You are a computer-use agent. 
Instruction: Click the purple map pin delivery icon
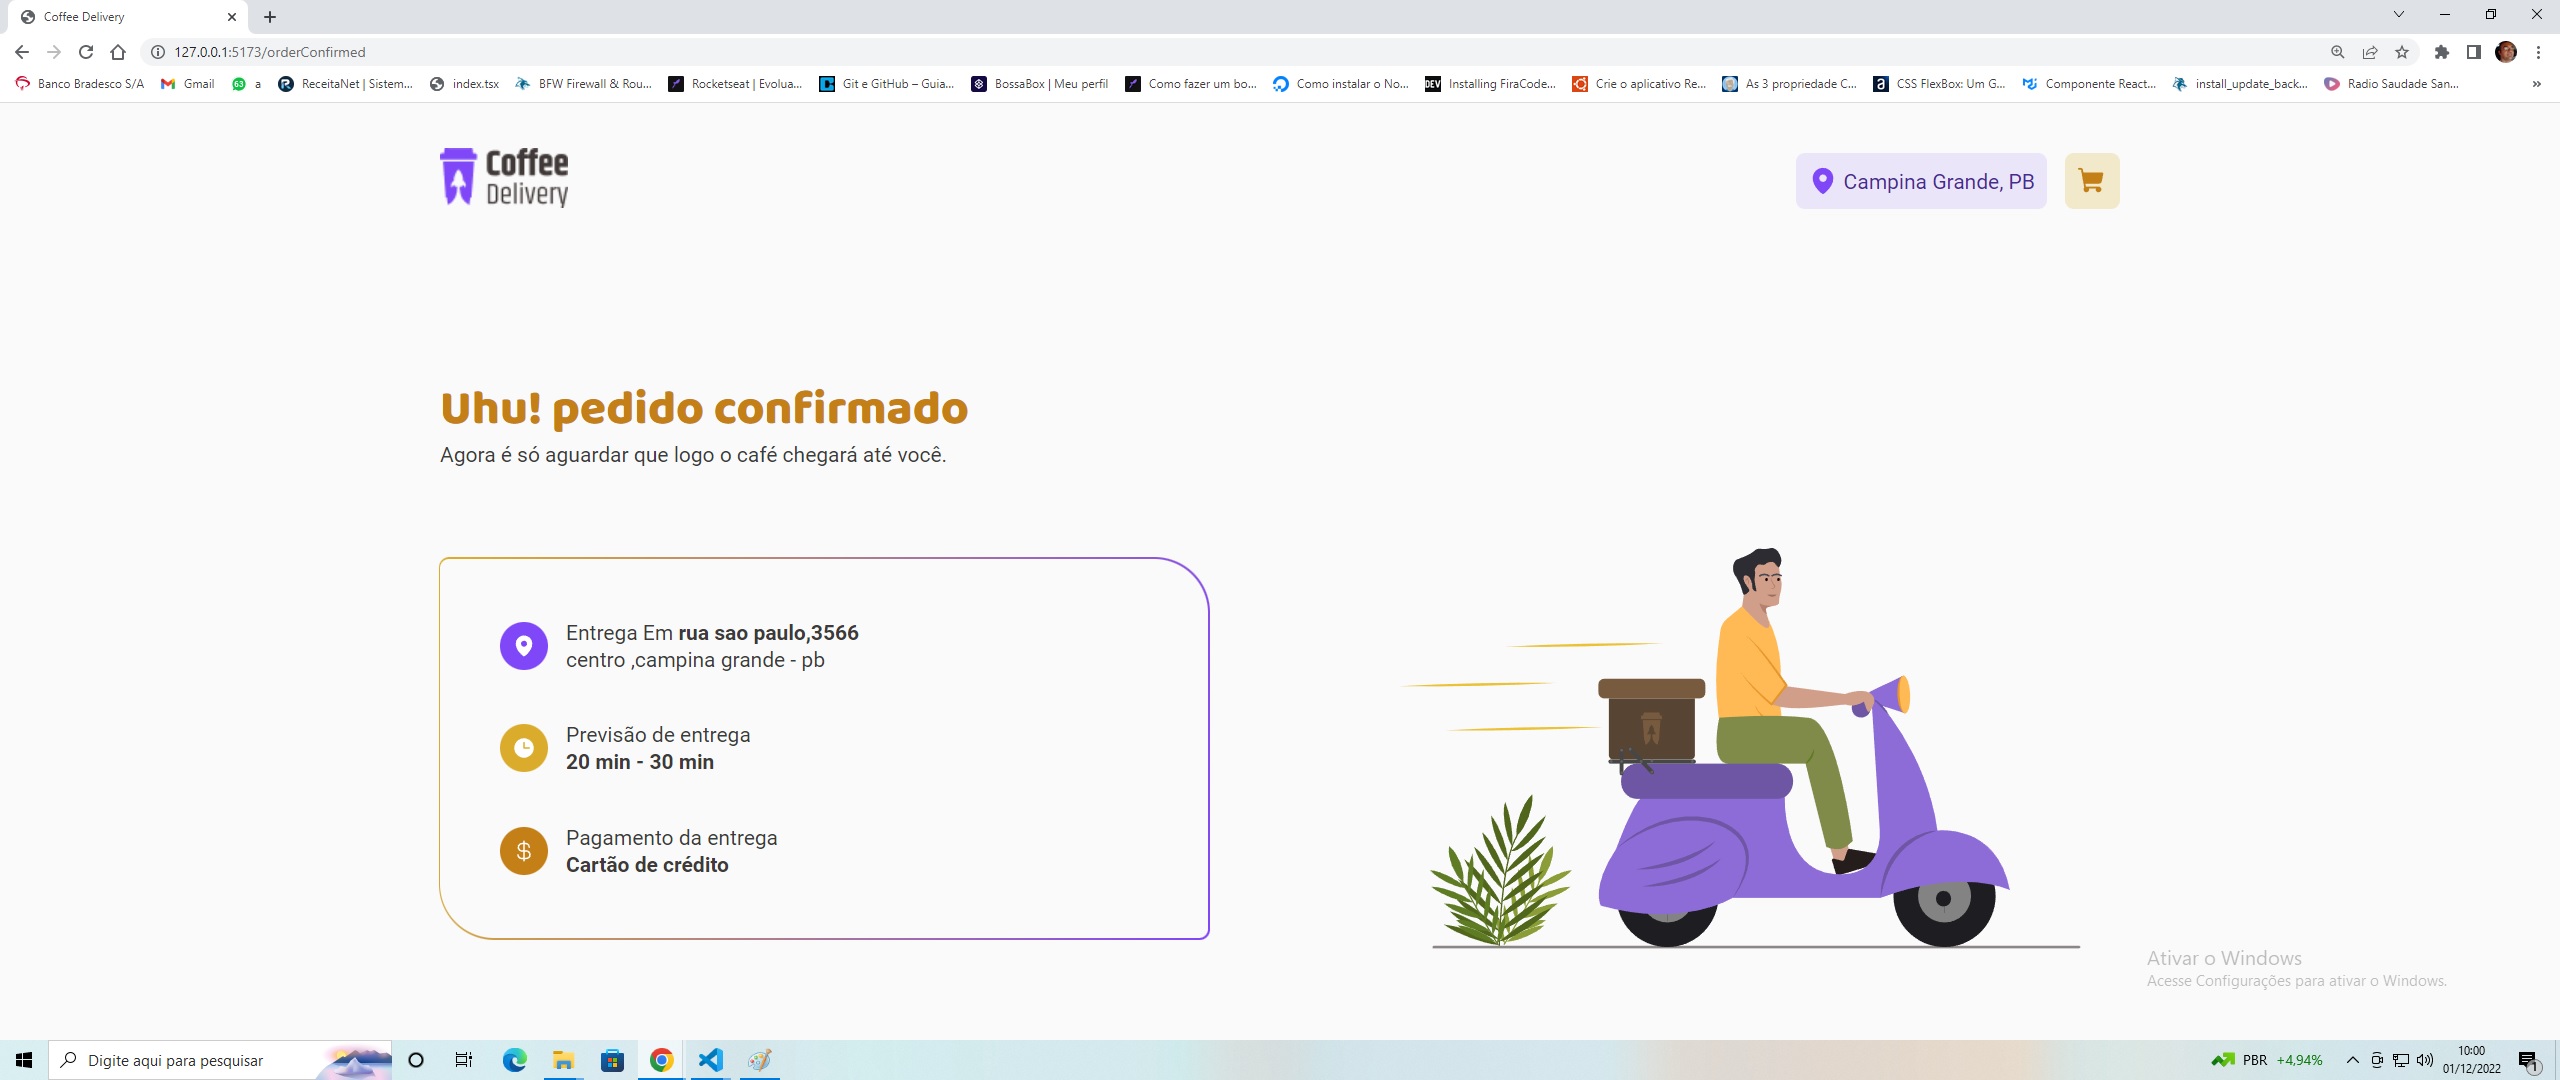(x=523, y=646)
